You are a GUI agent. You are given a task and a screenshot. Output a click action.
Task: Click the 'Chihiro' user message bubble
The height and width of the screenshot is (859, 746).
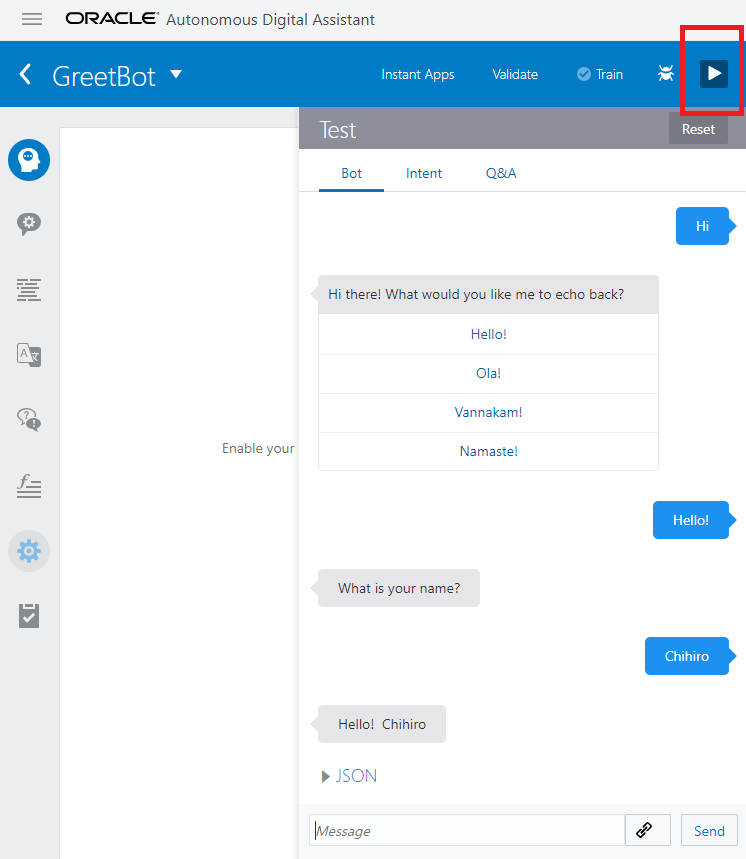pyautogui.click(x=687, y=656)
